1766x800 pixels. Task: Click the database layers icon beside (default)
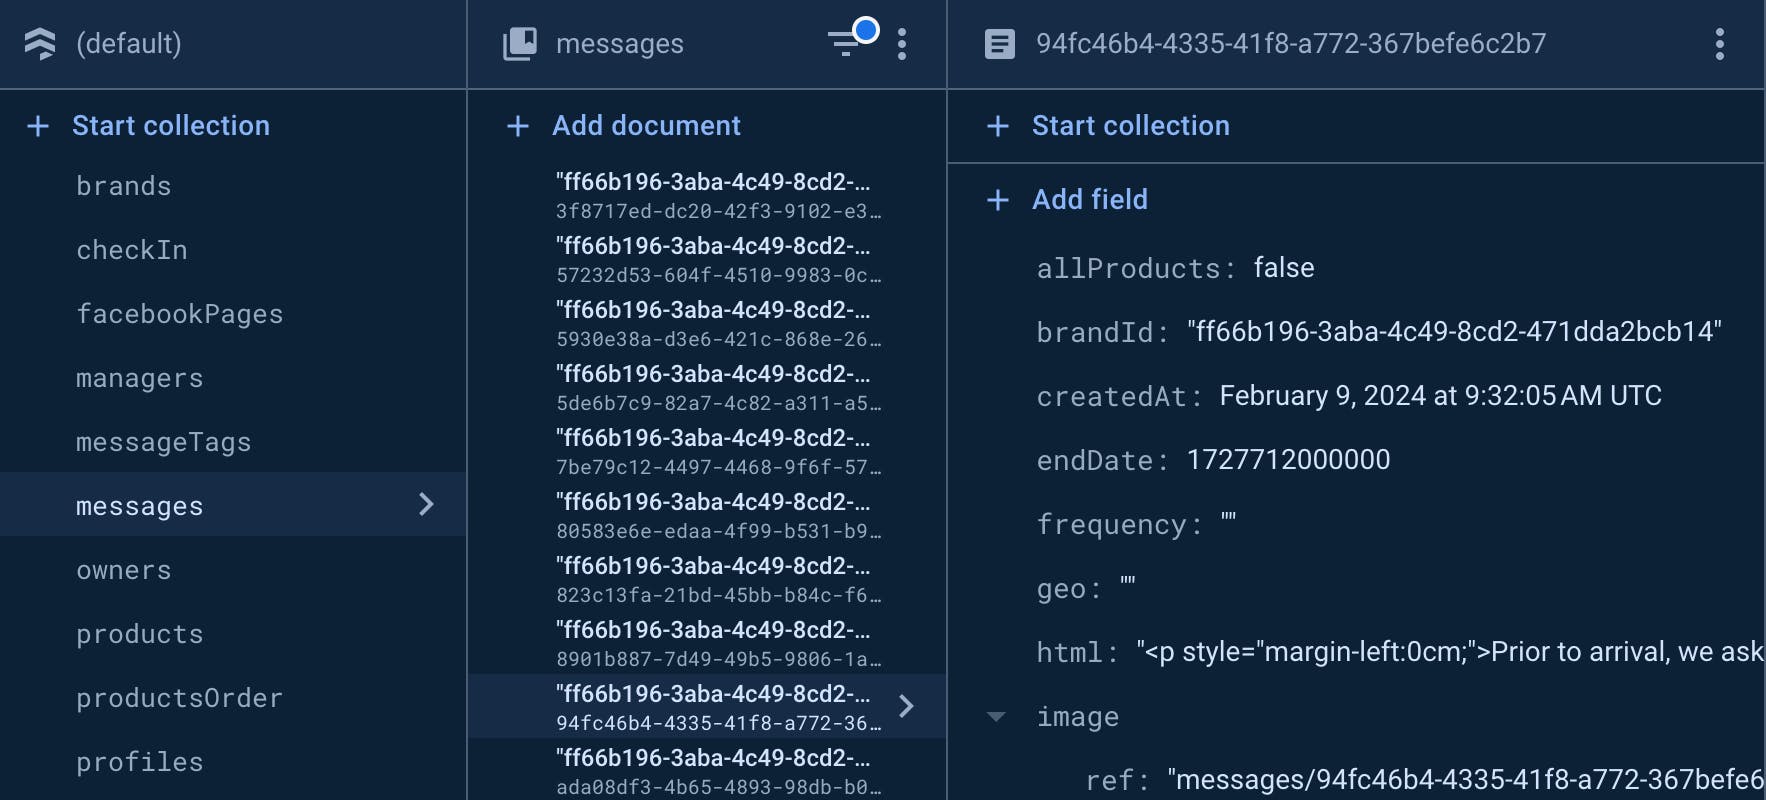(x=40, y=44)
